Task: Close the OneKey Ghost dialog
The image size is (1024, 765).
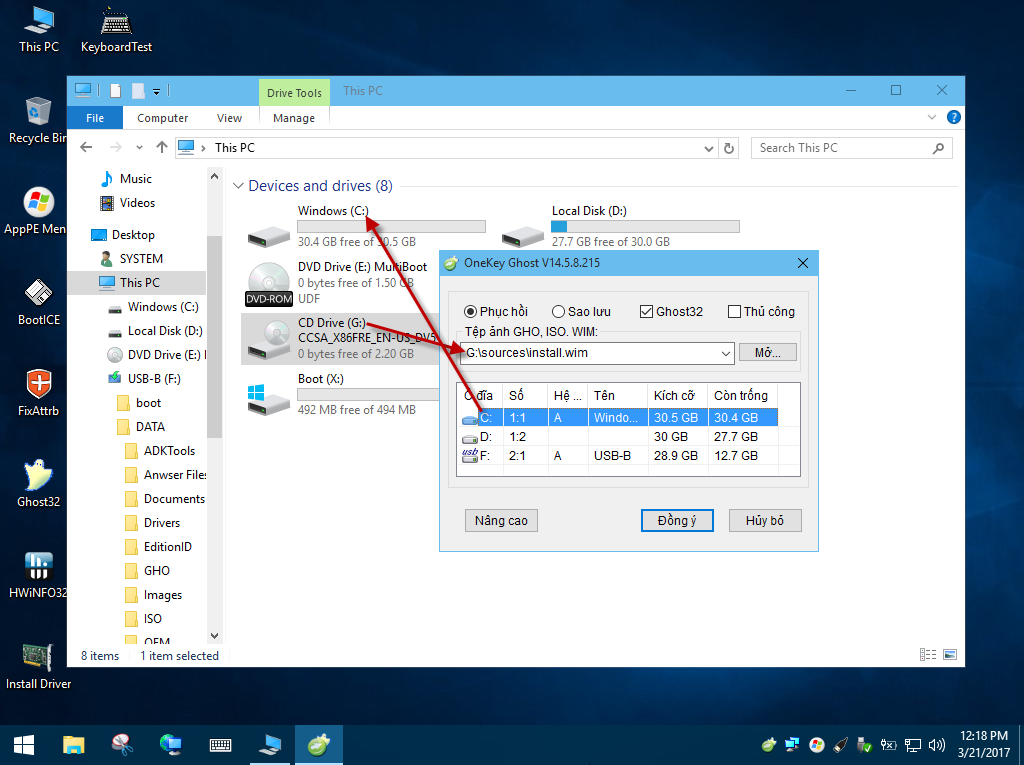Action: pyautogui.click(x=803, y=263)
